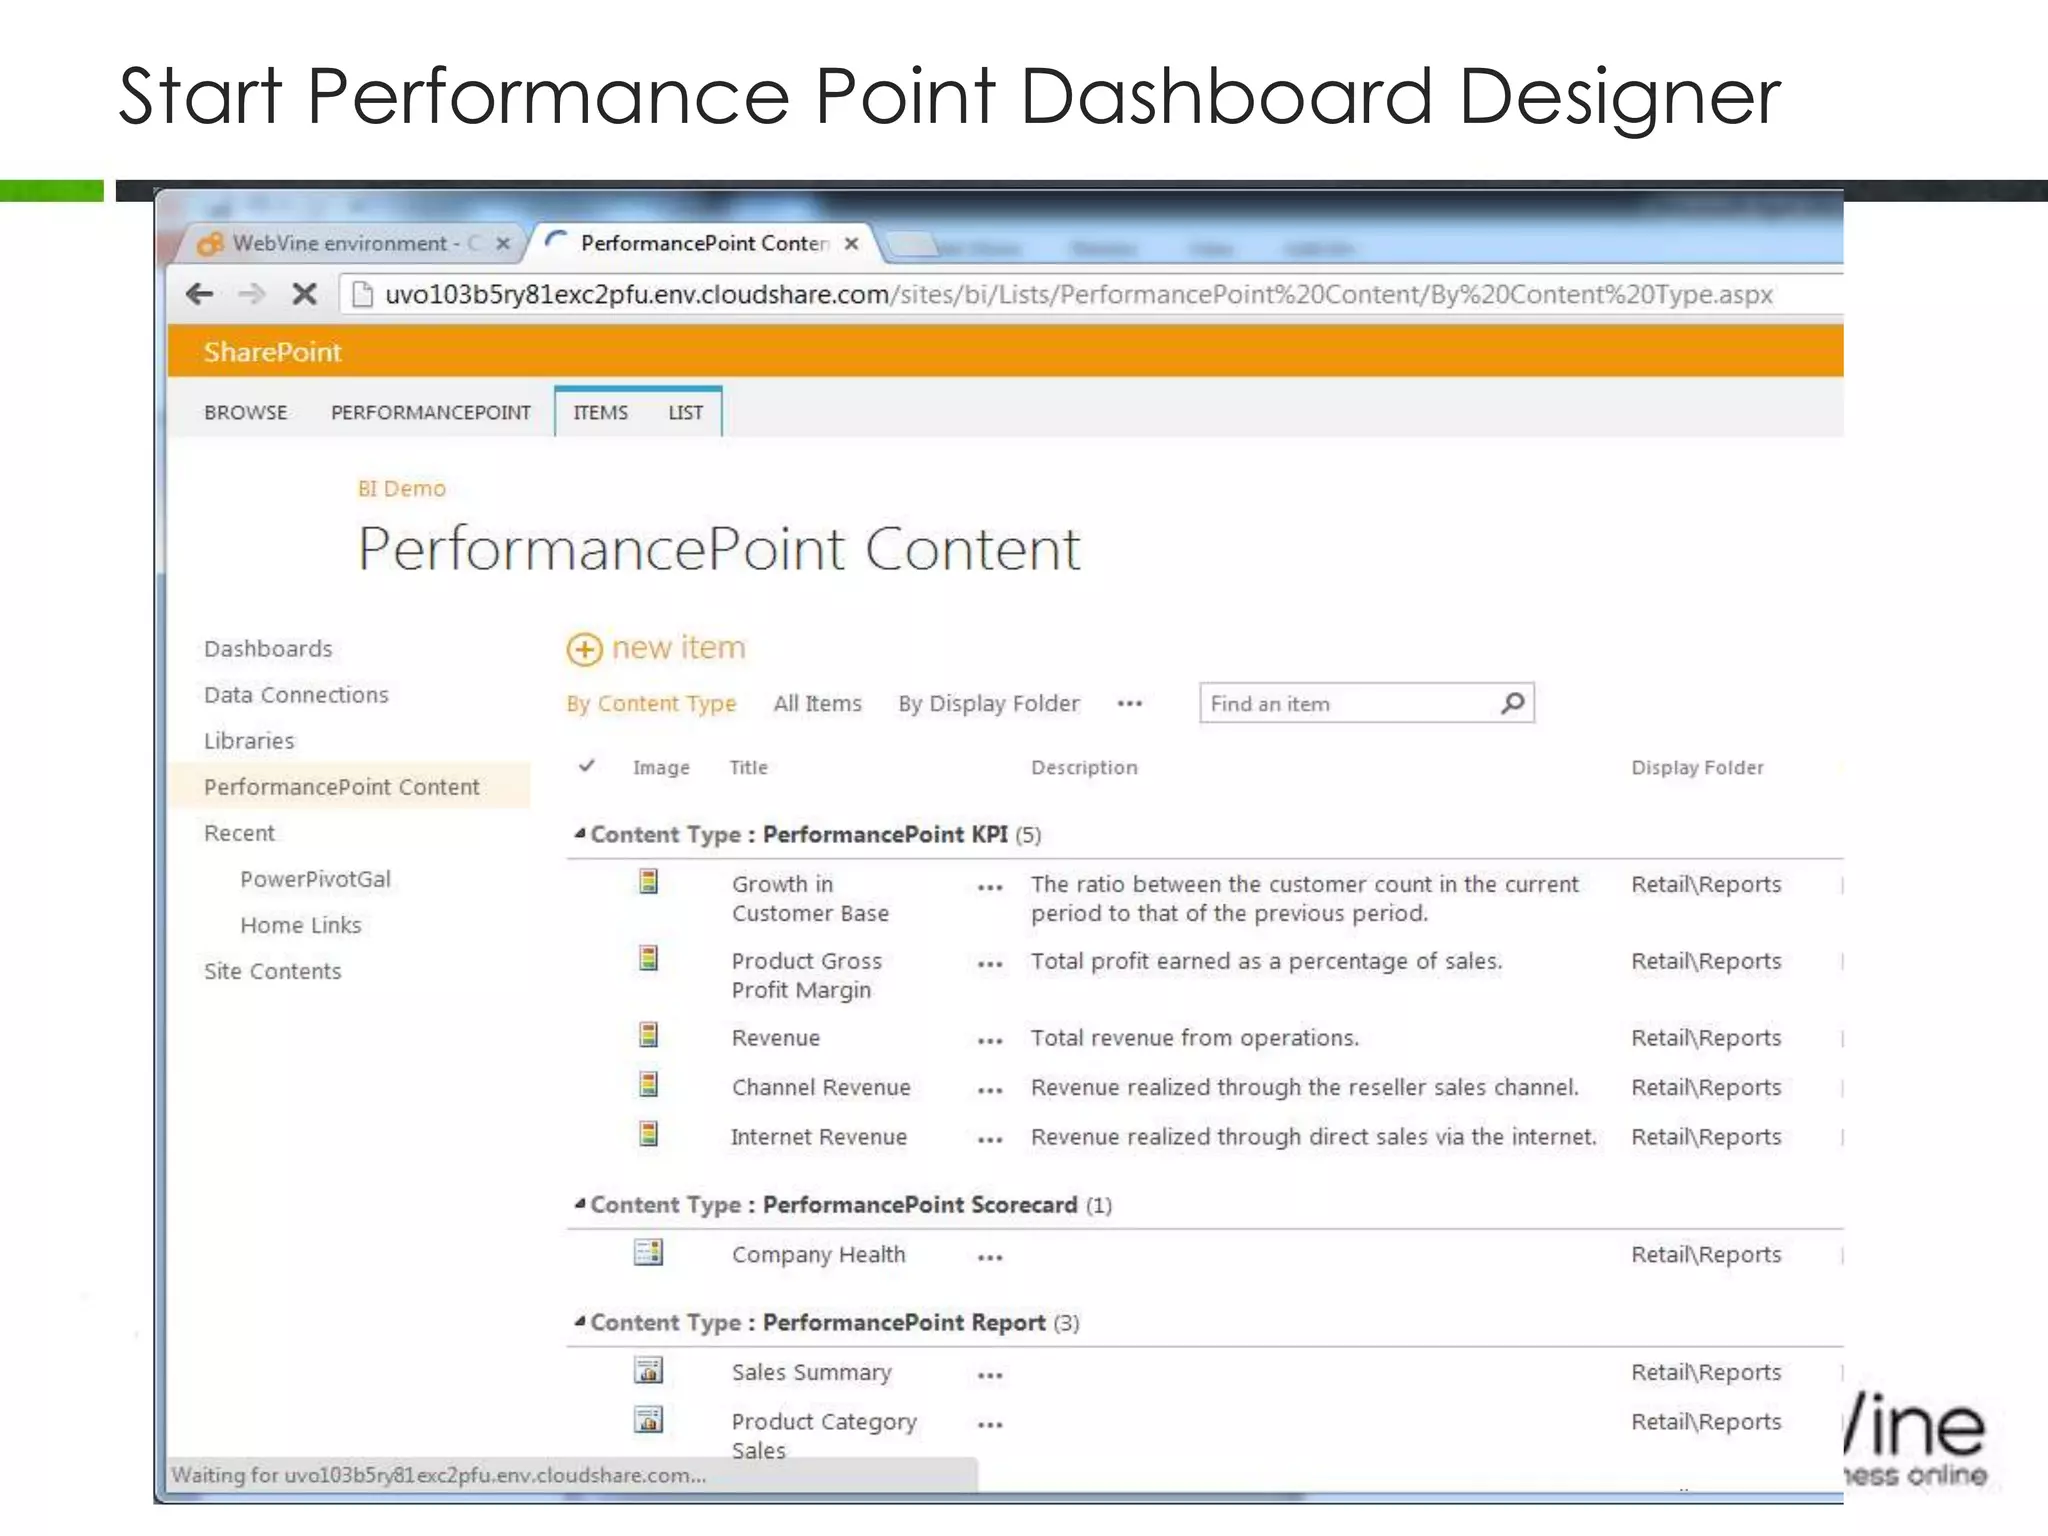Open Dashboards in the left navigation
Viewport: 2048px width, 1536px height.
tap(268, 649)
